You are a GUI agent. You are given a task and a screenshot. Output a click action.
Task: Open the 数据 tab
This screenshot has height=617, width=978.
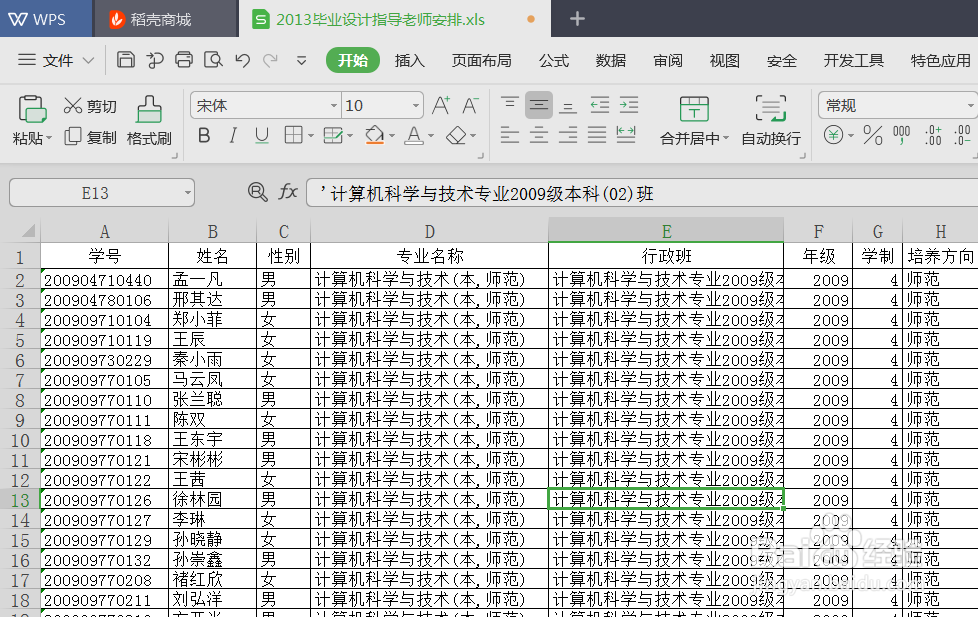611,61
